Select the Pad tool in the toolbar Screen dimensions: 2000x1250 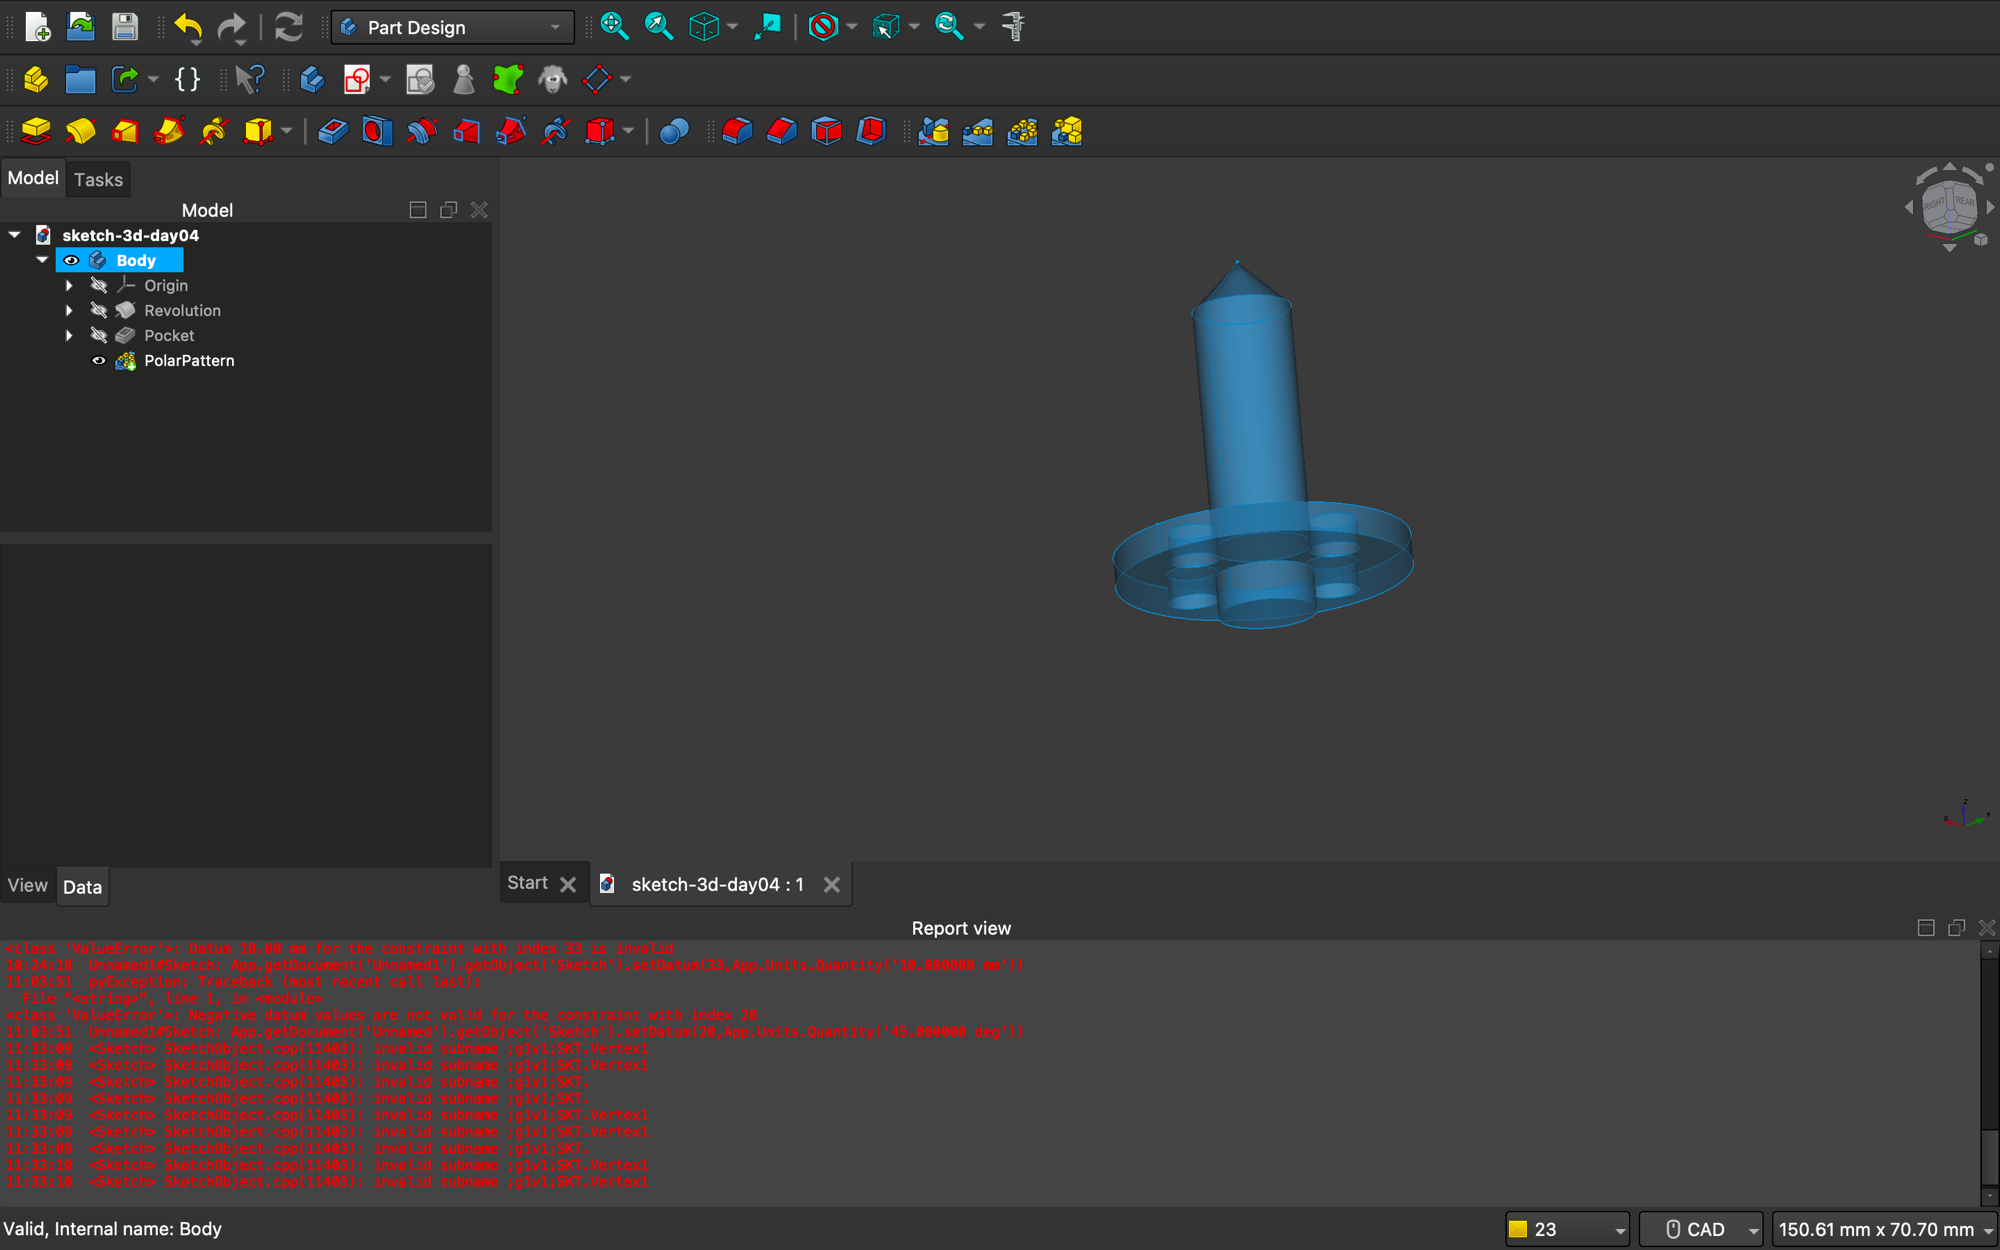coord(35,130)
